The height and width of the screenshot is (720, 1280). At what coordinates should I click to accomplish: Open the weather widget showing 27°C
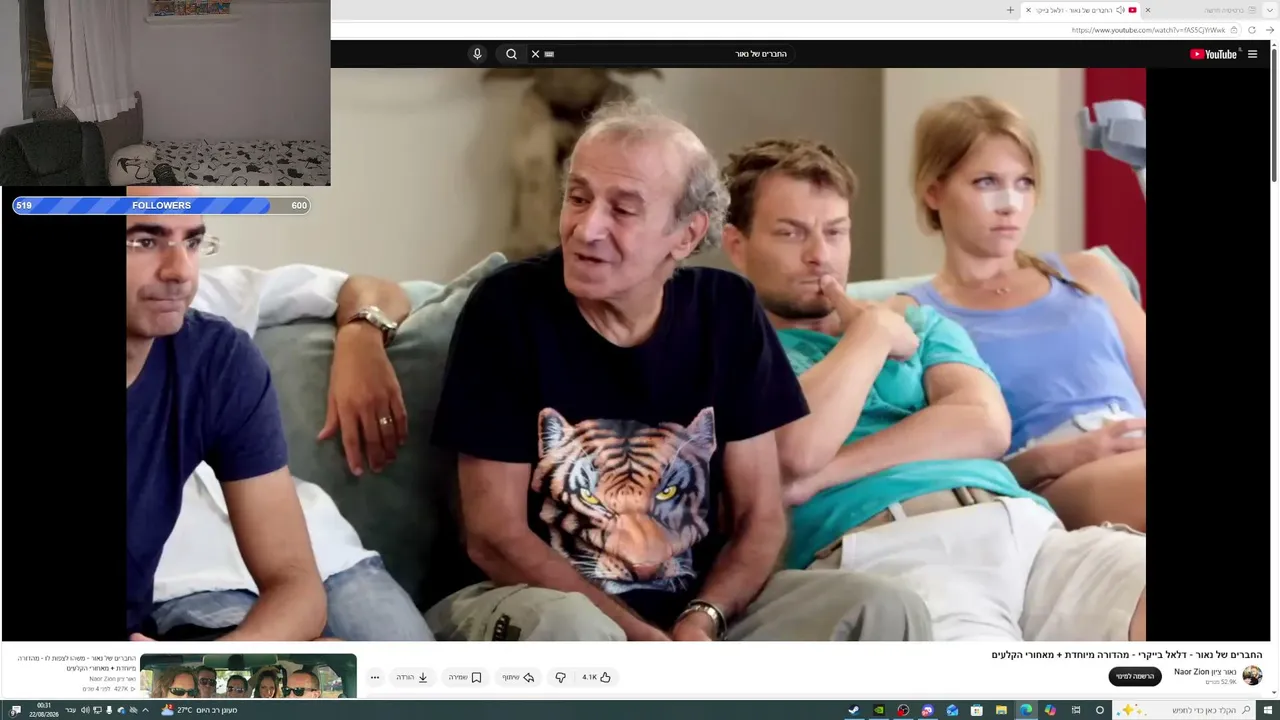tap(199, 710)
